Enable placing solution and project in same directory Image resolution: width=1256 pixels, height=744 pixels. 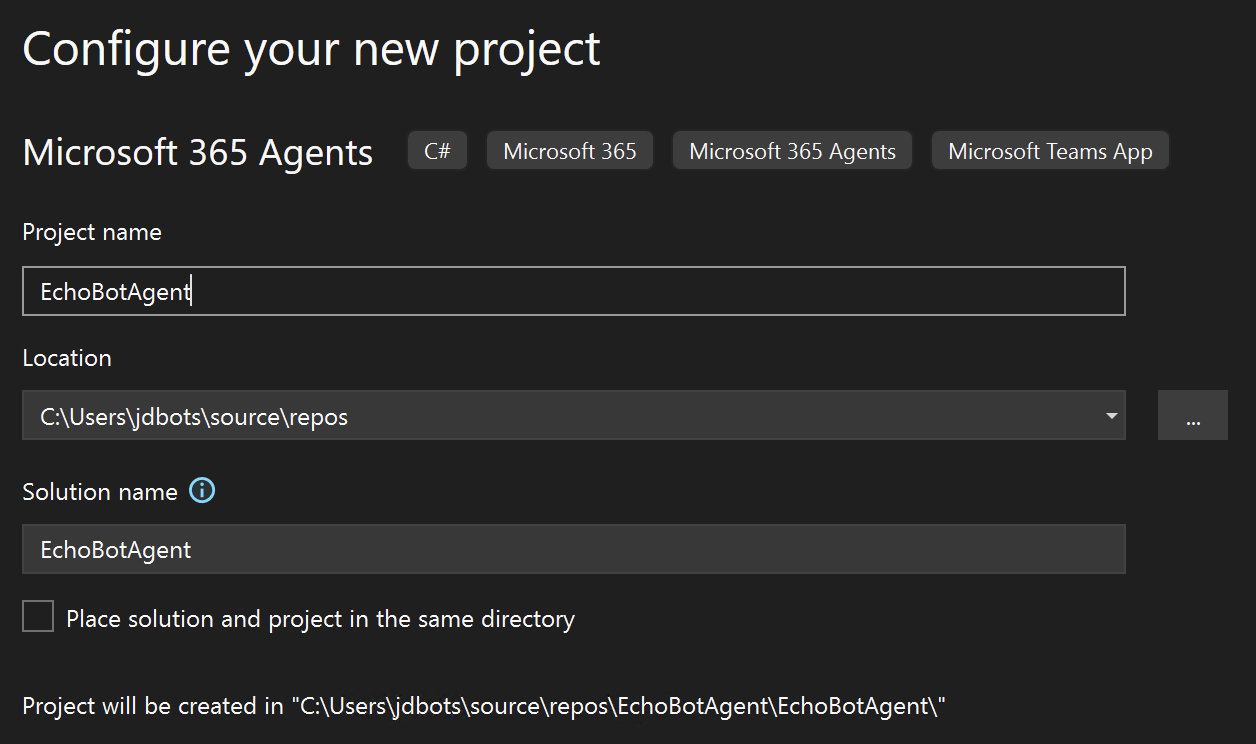point(38,617)
